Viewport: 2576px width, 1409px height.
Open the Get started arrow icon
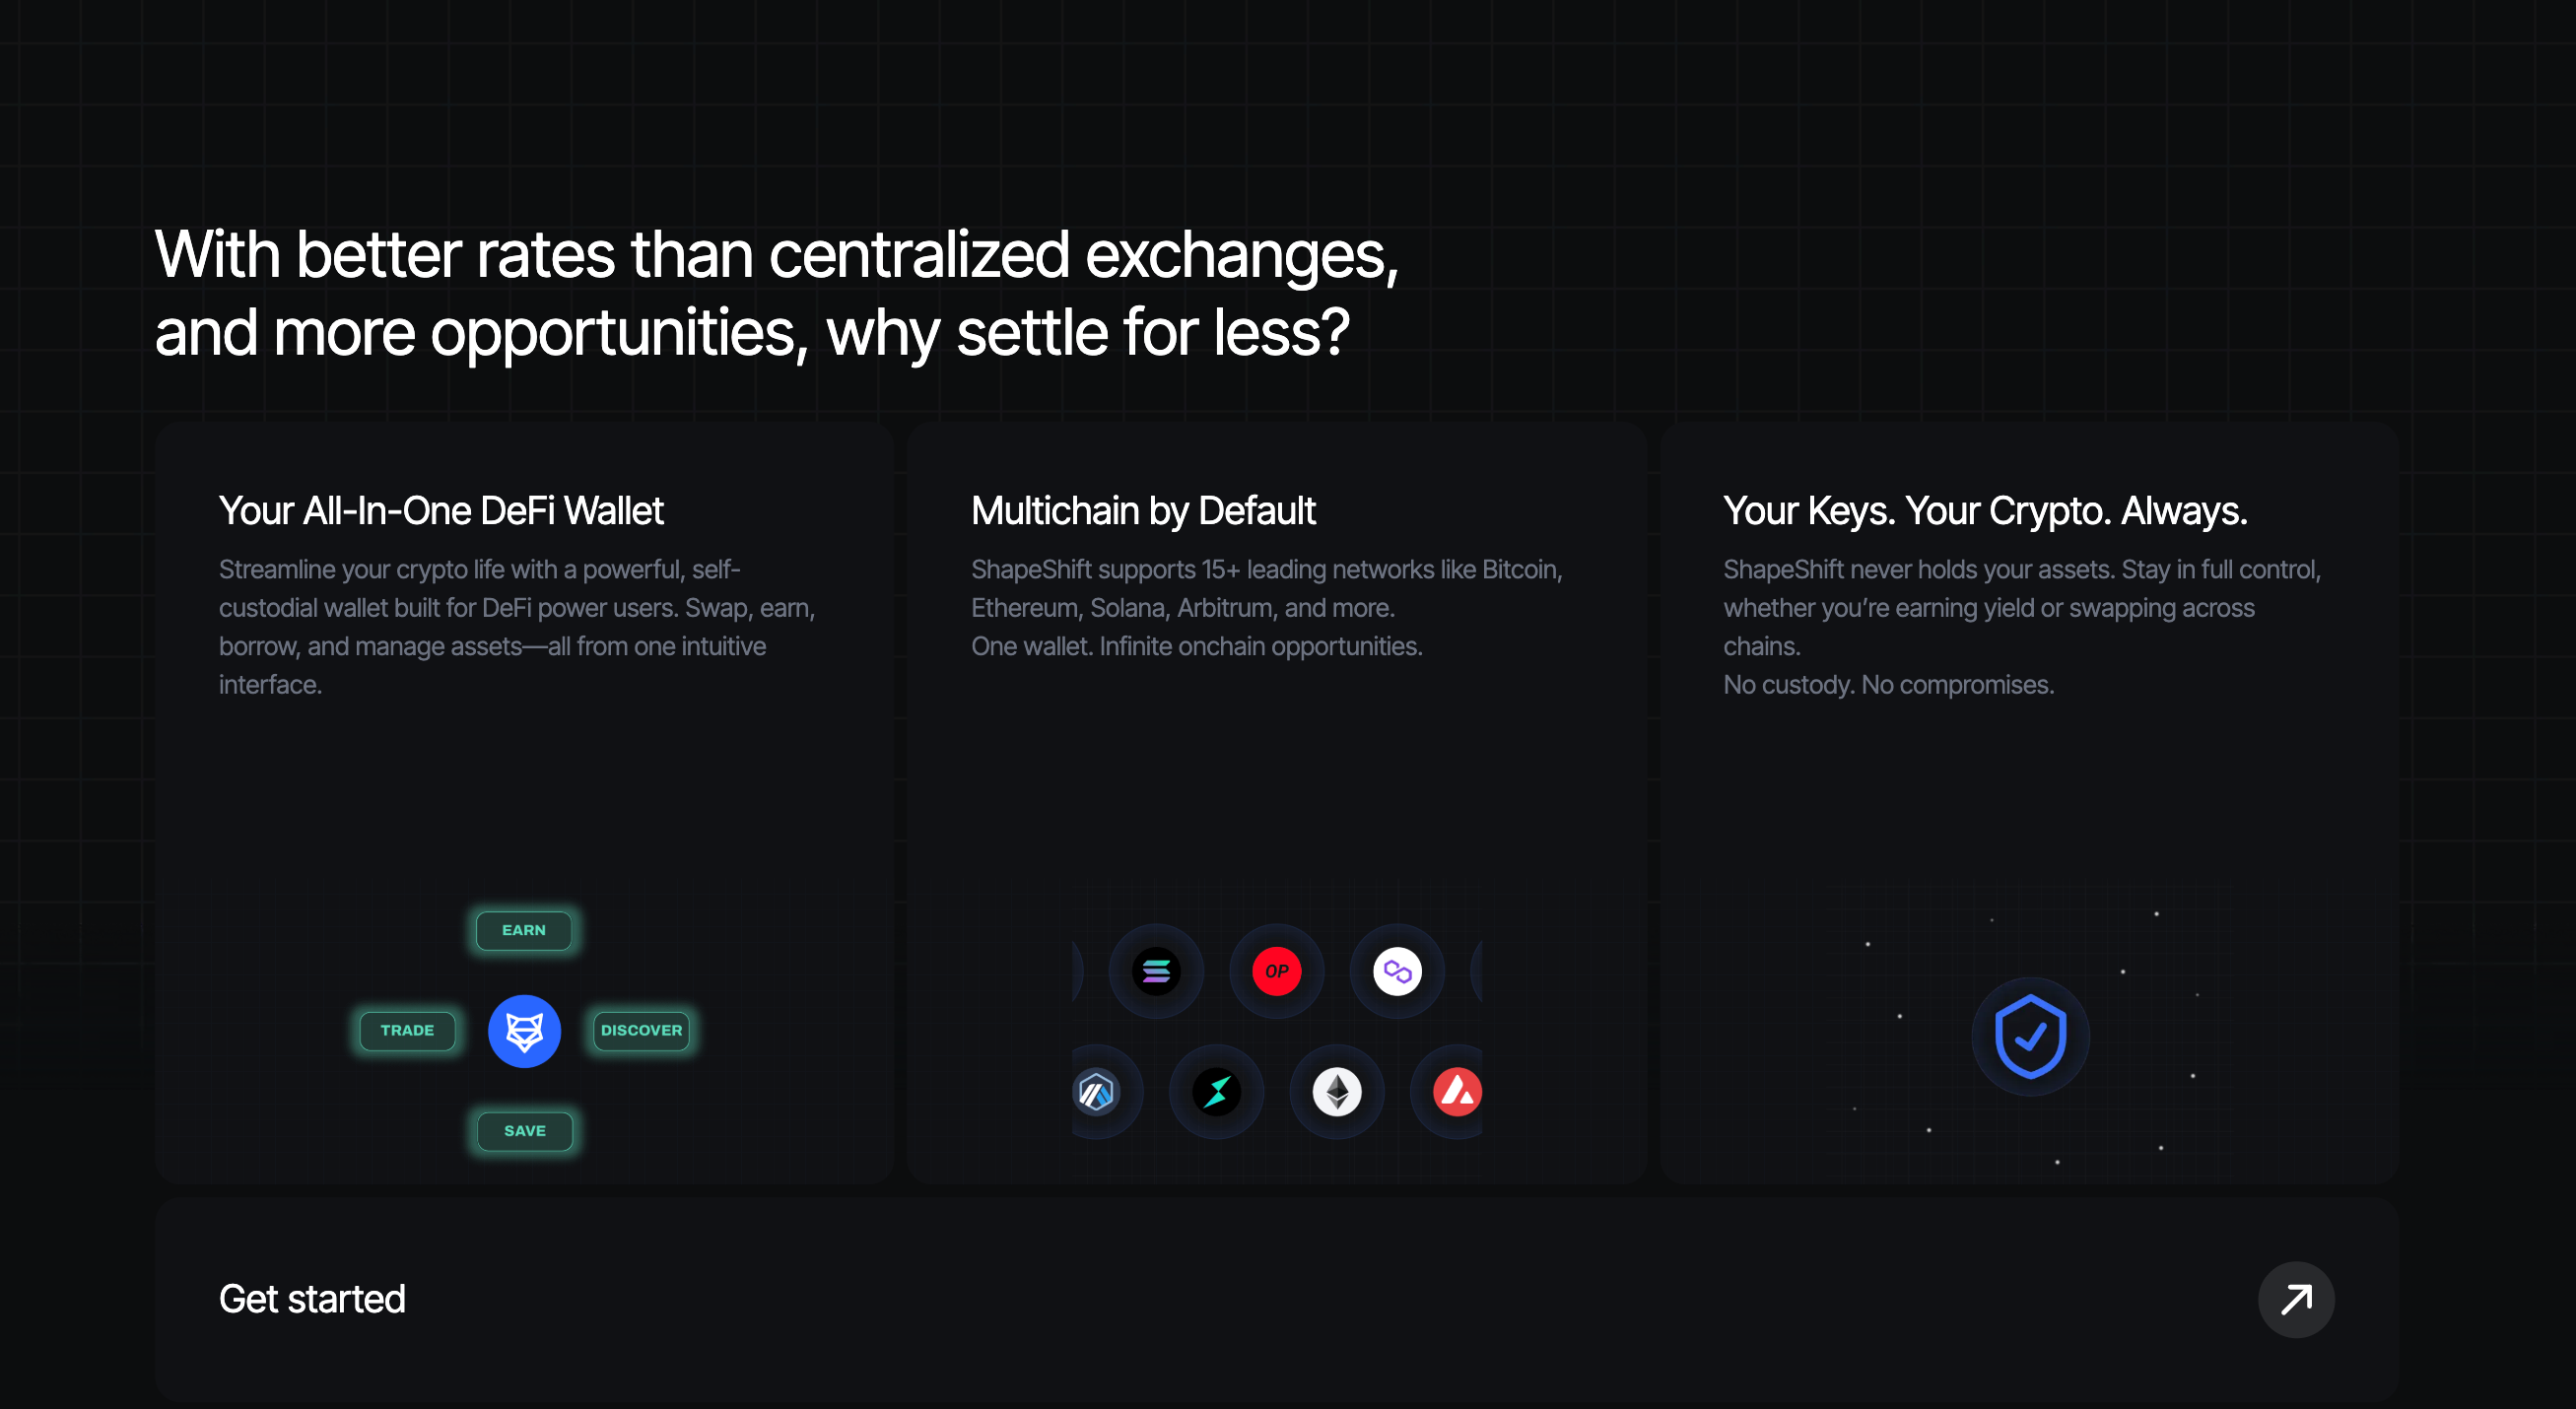(x=2295, y=1299)
